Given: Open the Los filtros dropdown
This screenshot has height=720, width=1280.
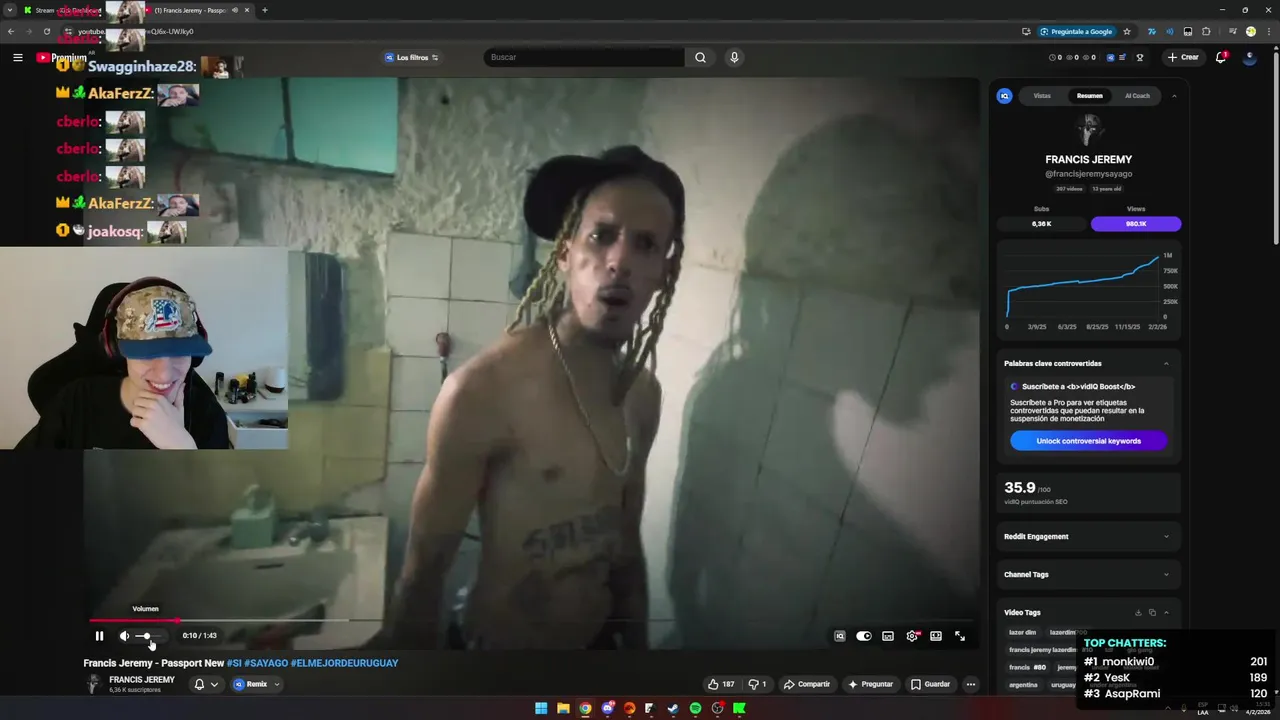Looking at the screenshot, I should 412,57.
